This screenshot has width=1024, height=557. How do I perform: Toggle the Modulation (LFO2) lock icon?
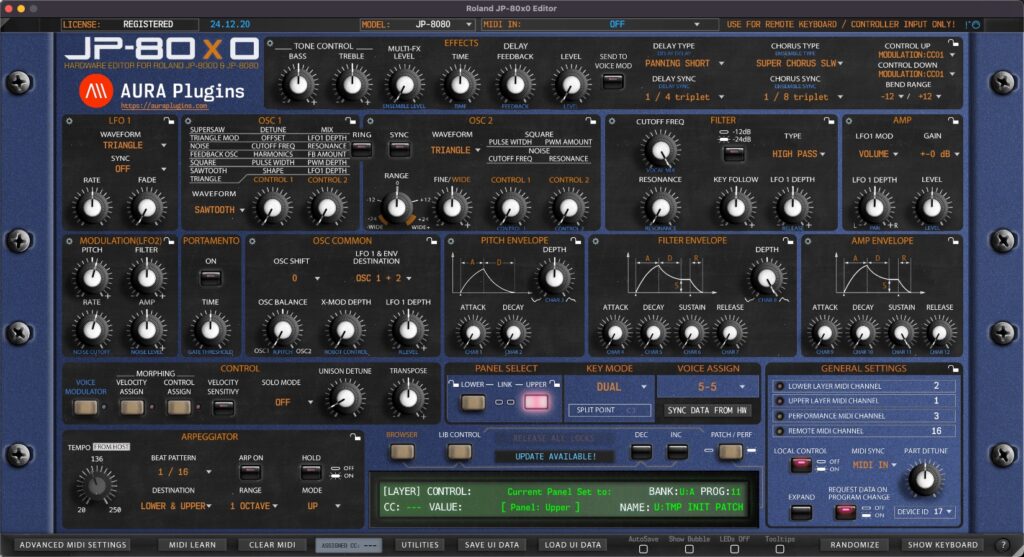pos(168,241)
